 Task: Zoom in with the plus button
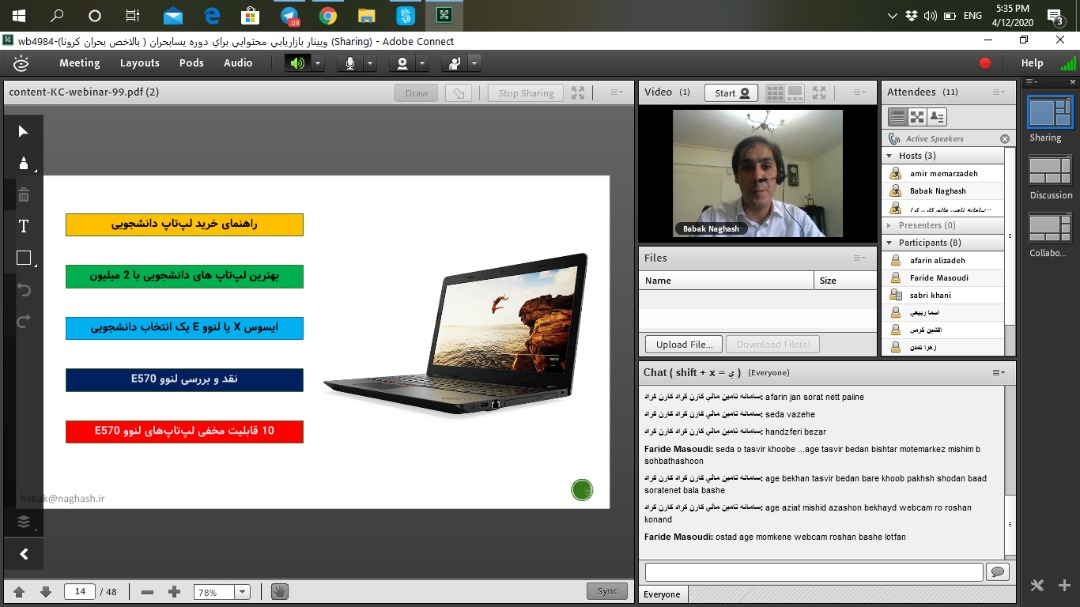pyautogui.click(x=174, y=592)
